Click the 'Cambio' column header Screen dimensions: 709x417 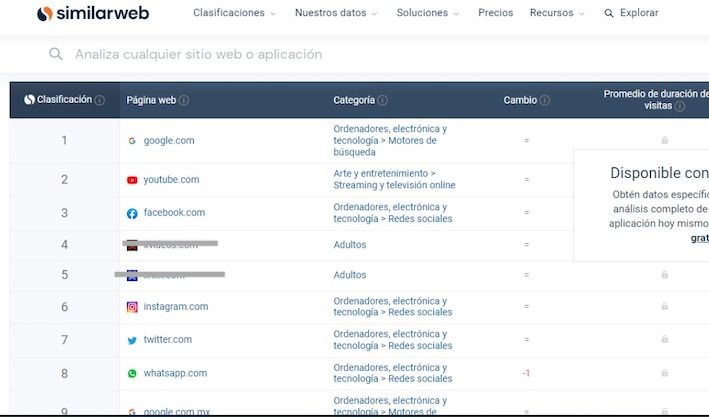[520, 100]
